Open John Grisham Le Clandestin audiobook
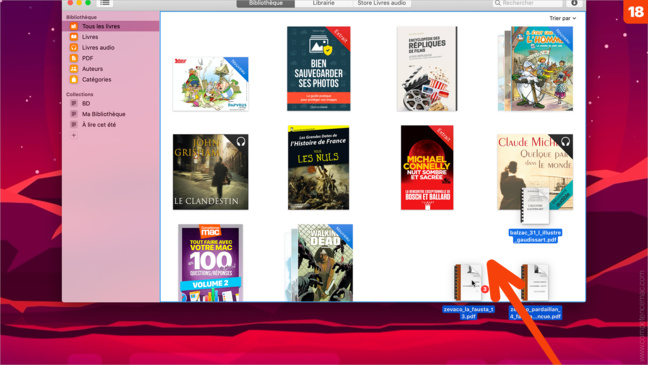The image size is (648, 365). coord(210,172)
